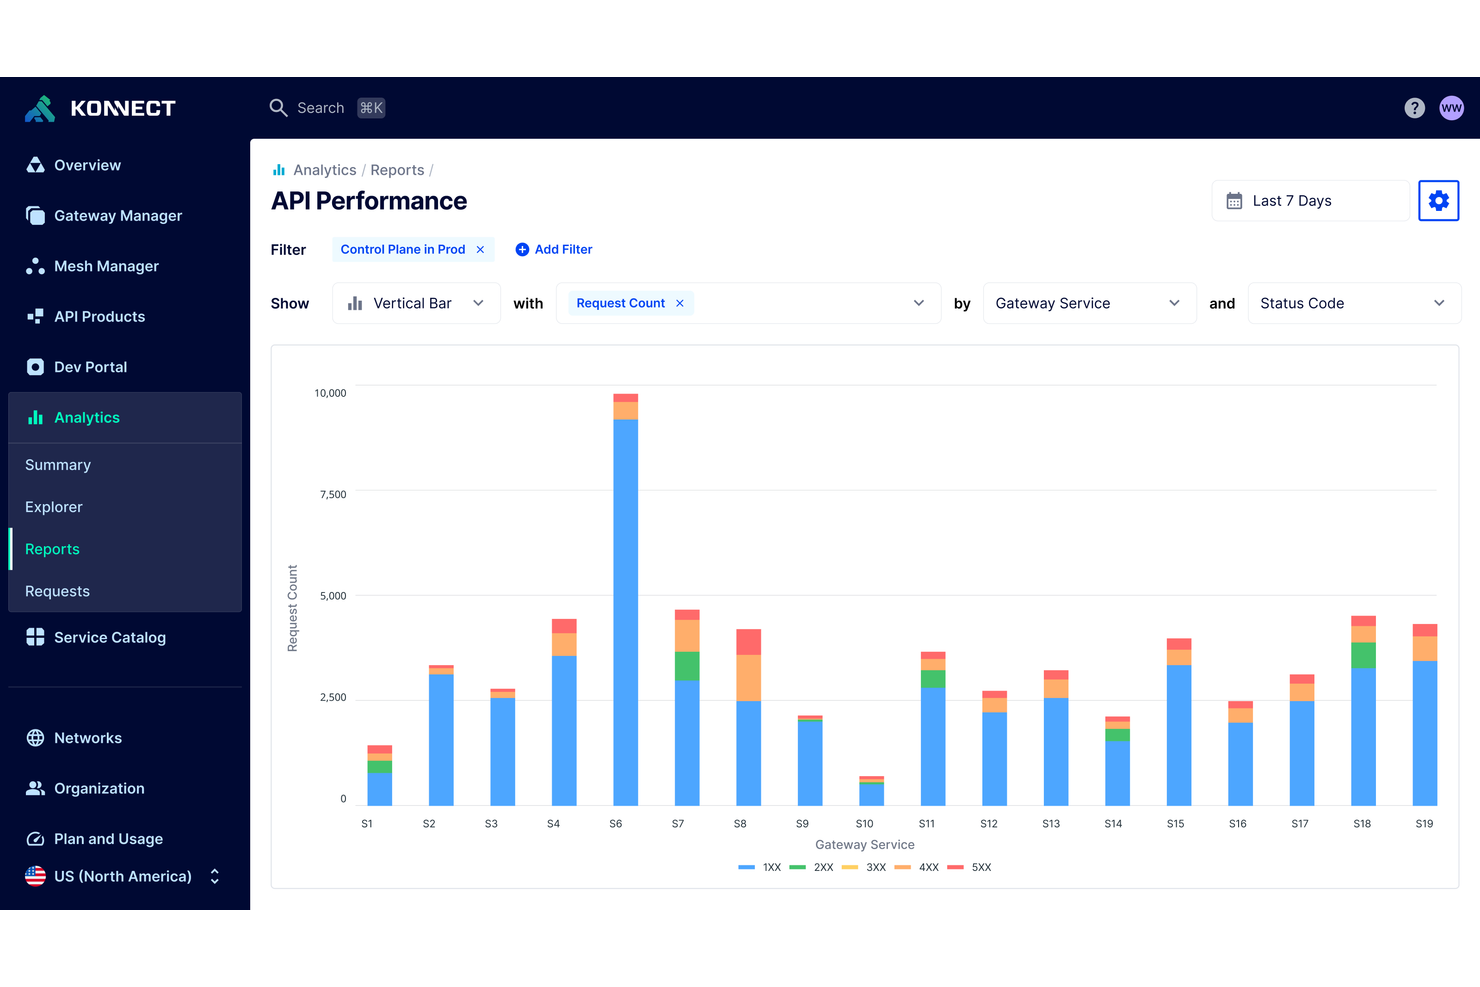Click the help question mark icon
This screenshot has height=987, width=1480.
click(1414, 108)
